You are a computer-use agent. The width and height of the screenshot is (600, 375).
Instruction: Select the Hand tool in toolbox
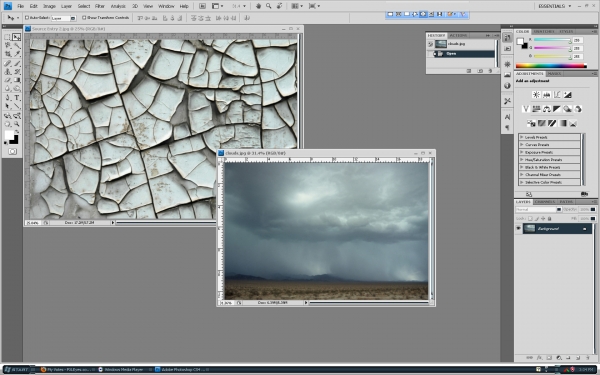(7, 124)
